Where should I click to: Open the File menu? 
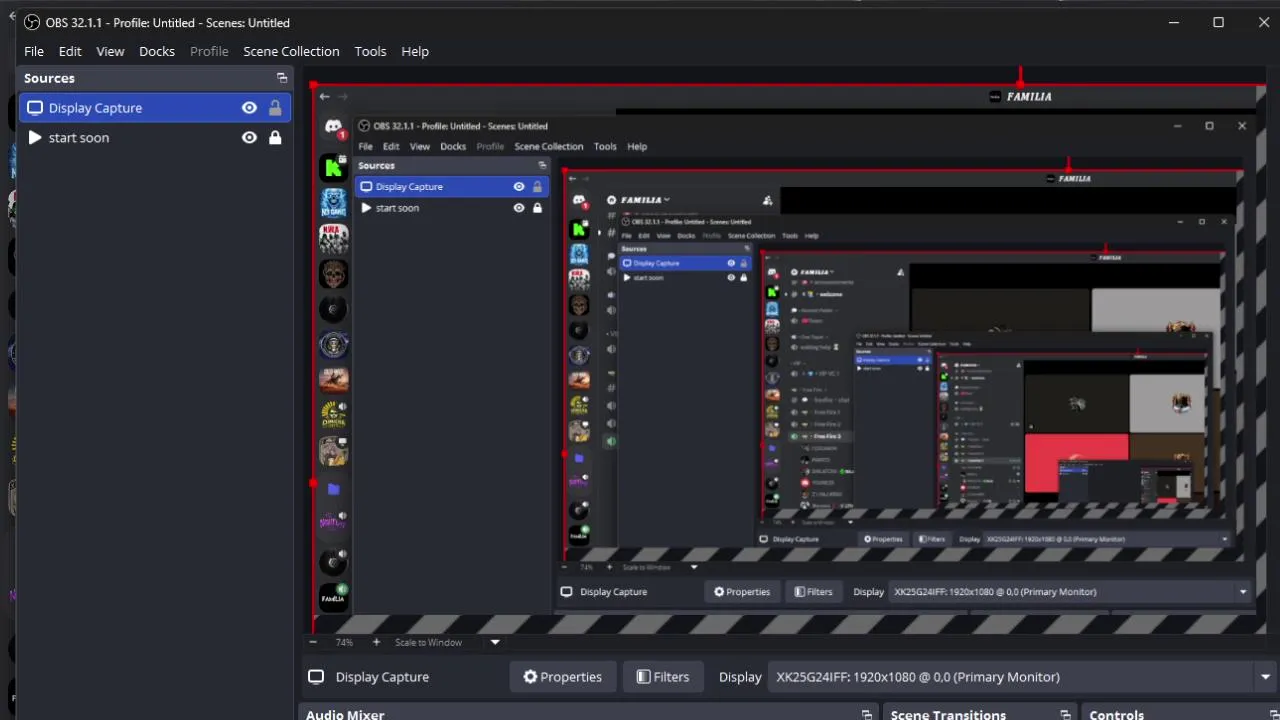[34, 51]
